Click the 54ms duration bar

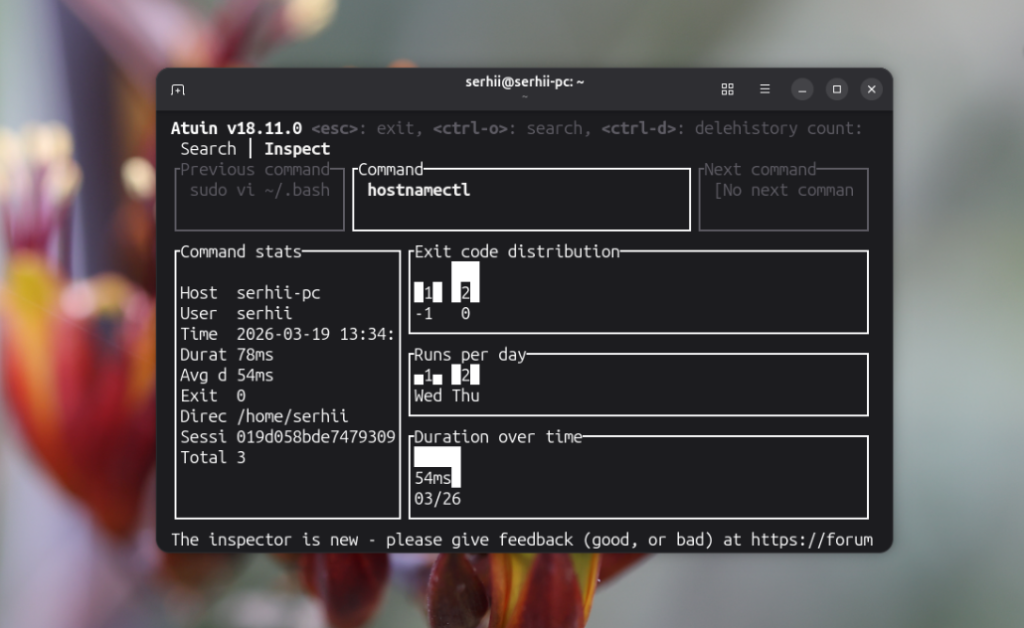click(437, 468)
